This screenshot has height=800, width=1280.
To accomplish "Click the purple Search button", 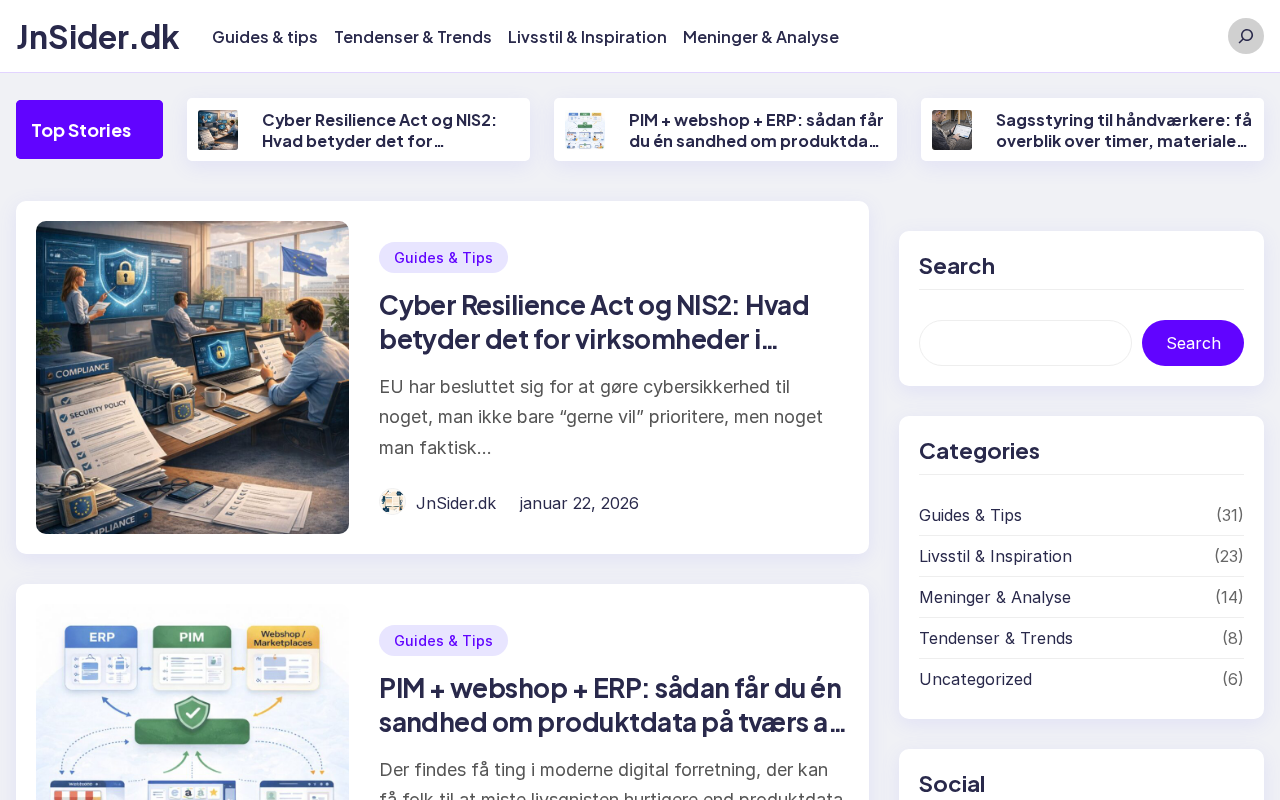I will point(1193,343).
